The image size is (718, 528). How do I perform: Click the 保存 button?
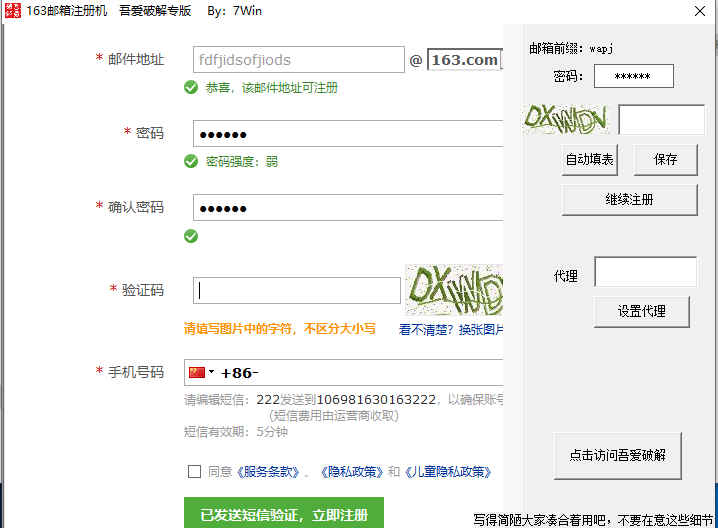(x=665, y=159)
